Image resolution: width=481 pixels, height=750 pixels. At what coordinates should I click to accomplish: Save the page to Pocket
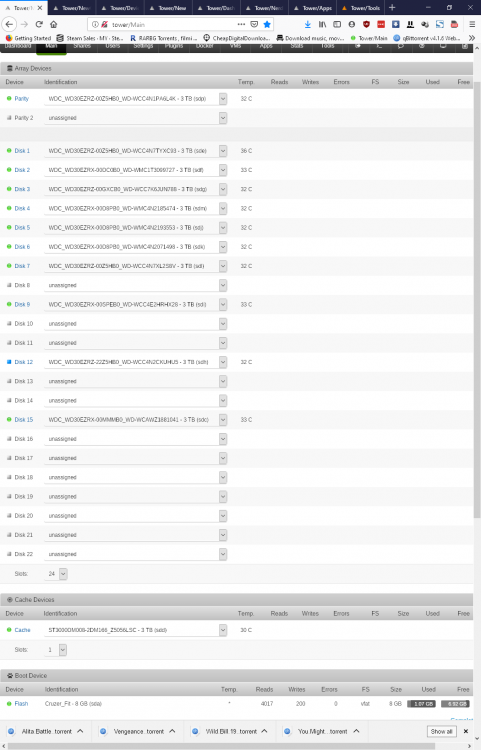click(x=254, y=24)
